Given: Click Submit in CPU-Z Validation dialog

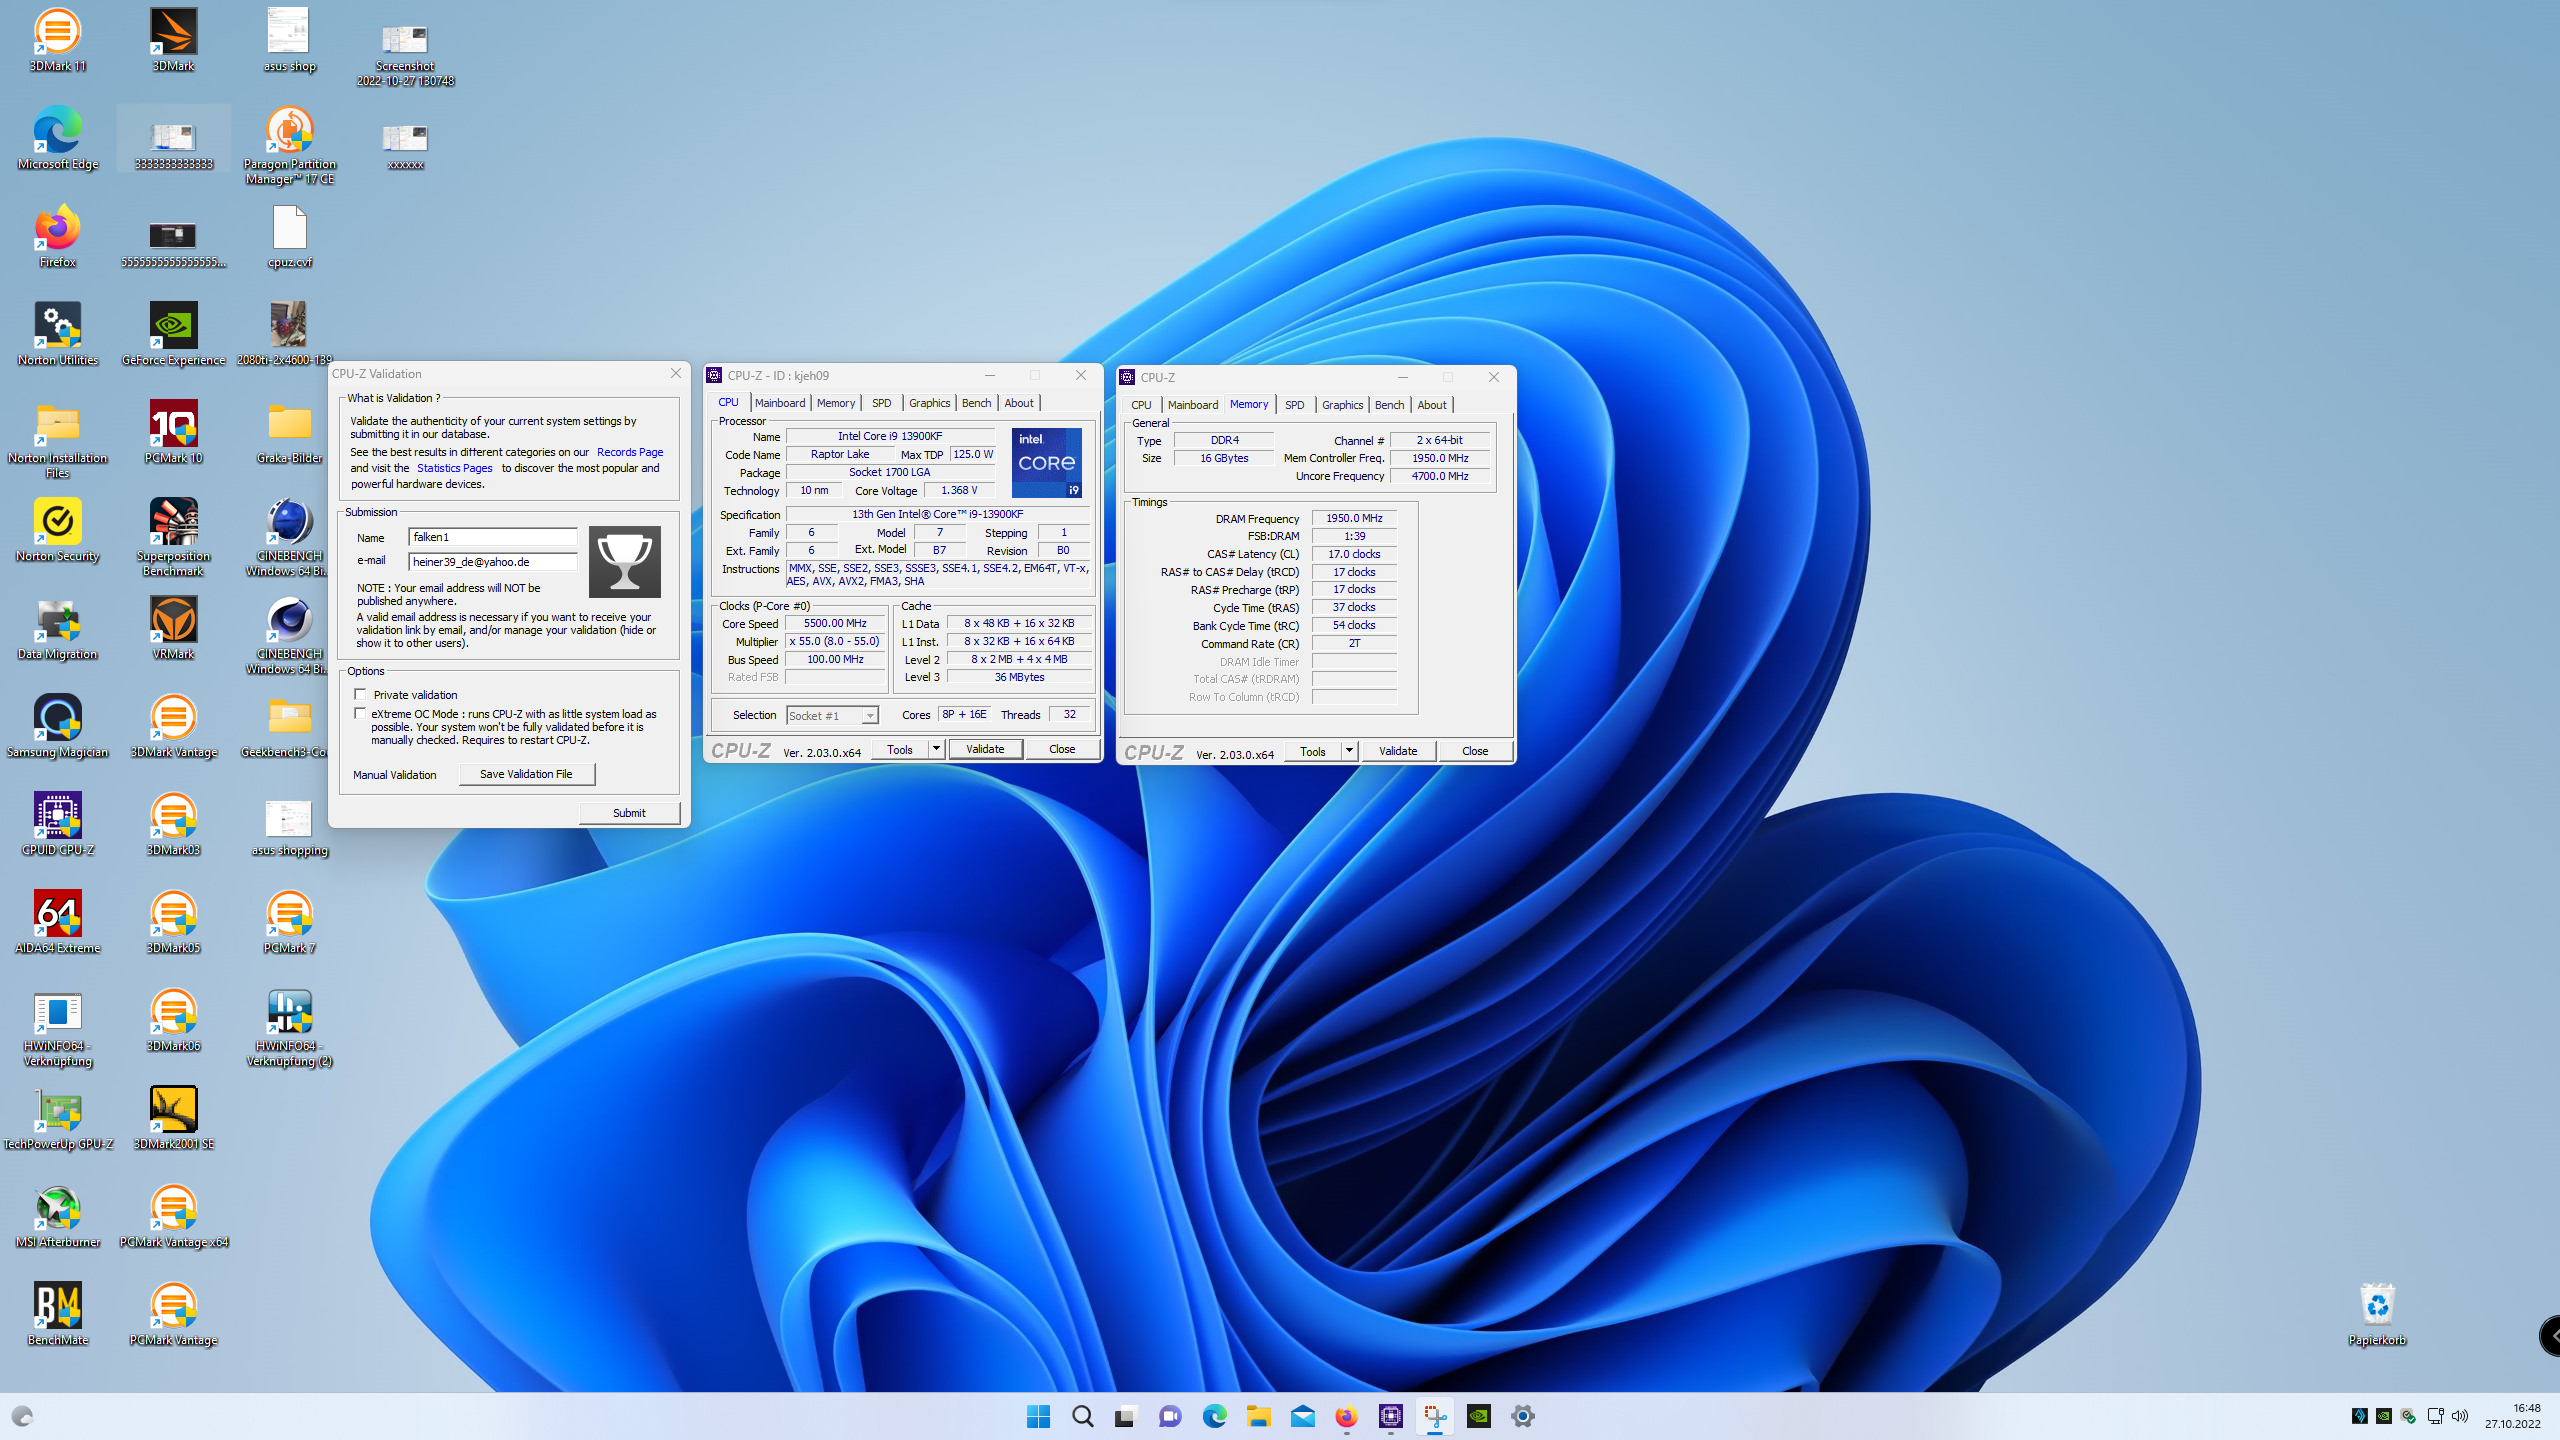Looking at the screenshot, I should 629,813.
